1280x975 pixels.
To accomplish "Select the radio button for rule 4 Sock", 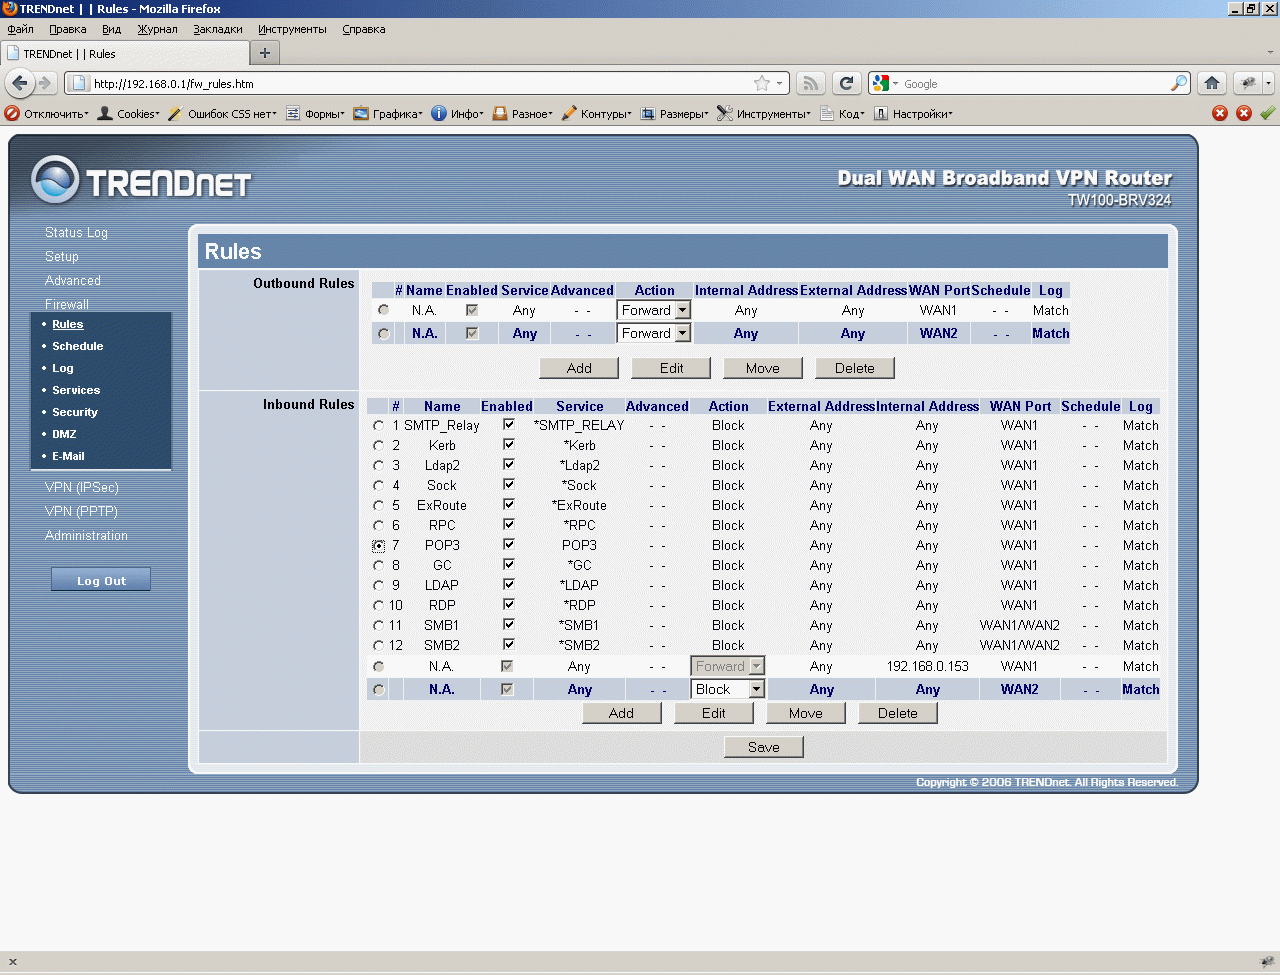I will coord(378,485).
